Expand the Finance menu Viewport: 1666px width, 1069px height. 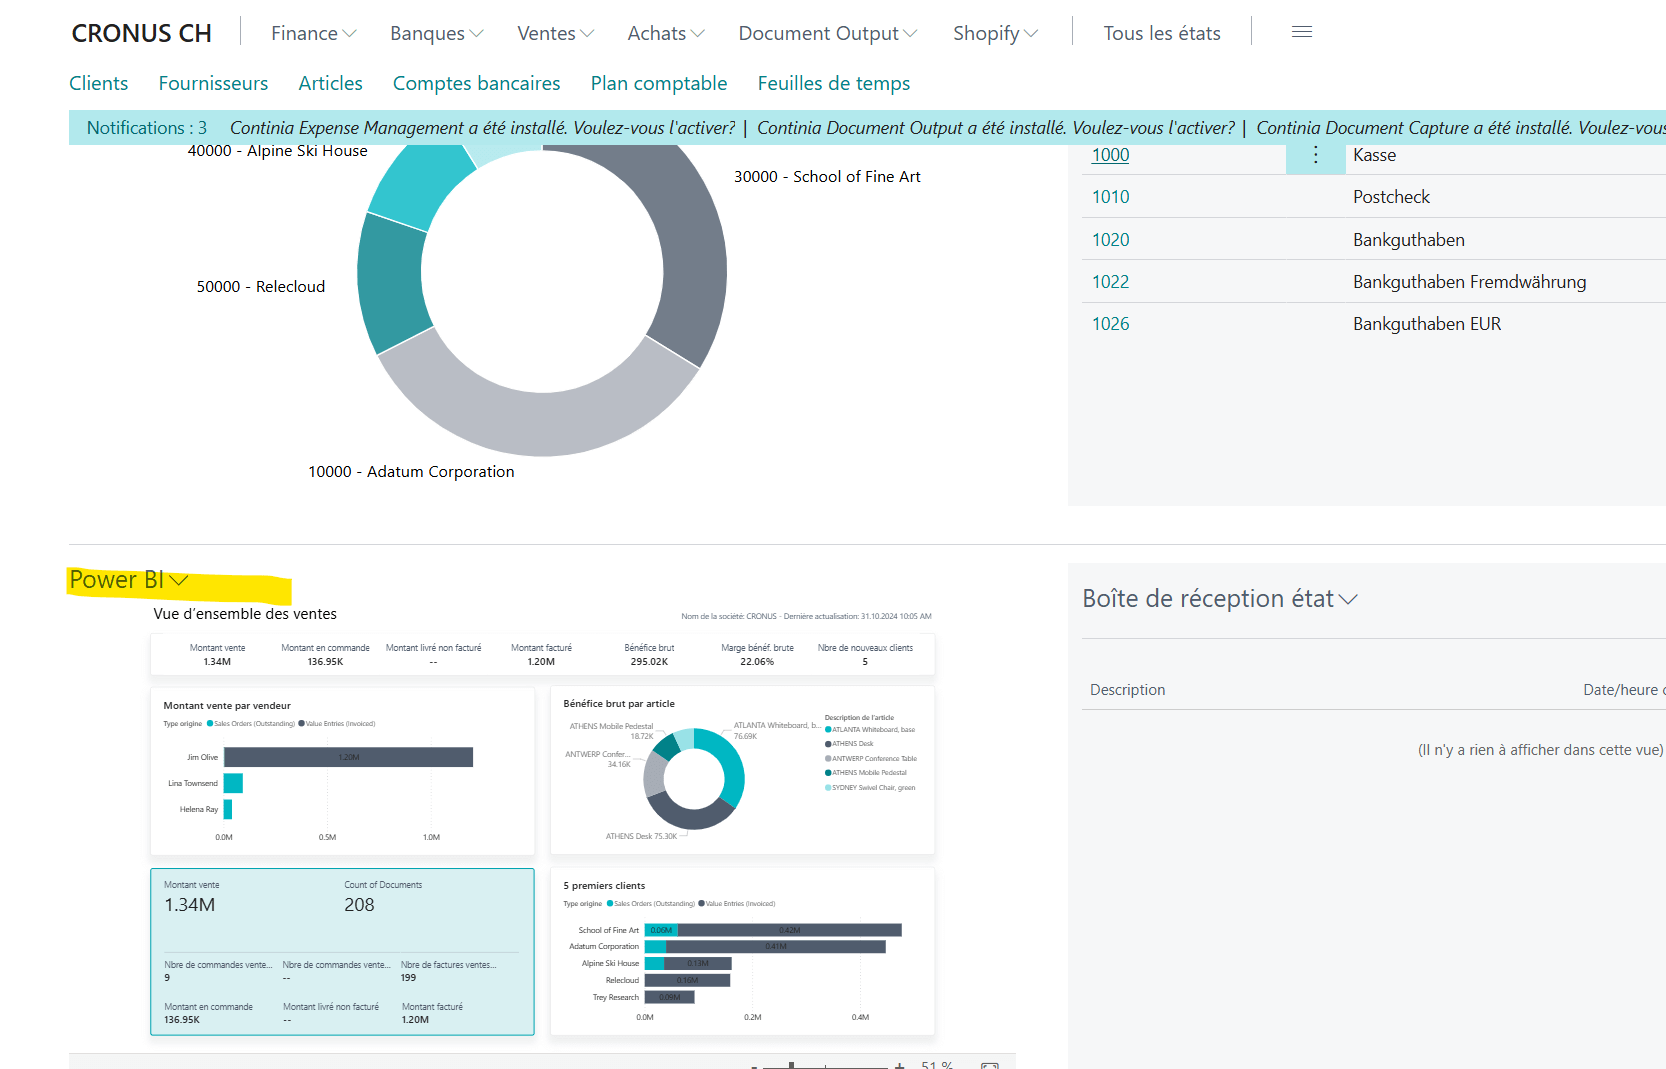tap(313, 33)
